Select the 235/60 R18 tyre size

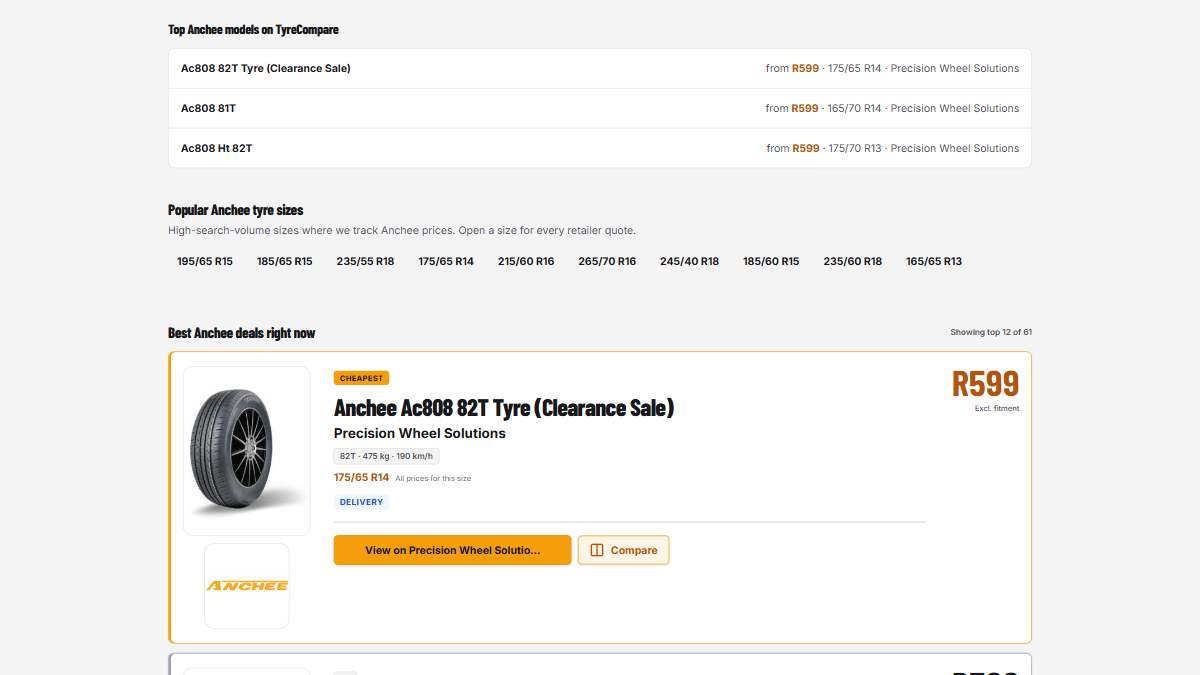tap(853, 261)
